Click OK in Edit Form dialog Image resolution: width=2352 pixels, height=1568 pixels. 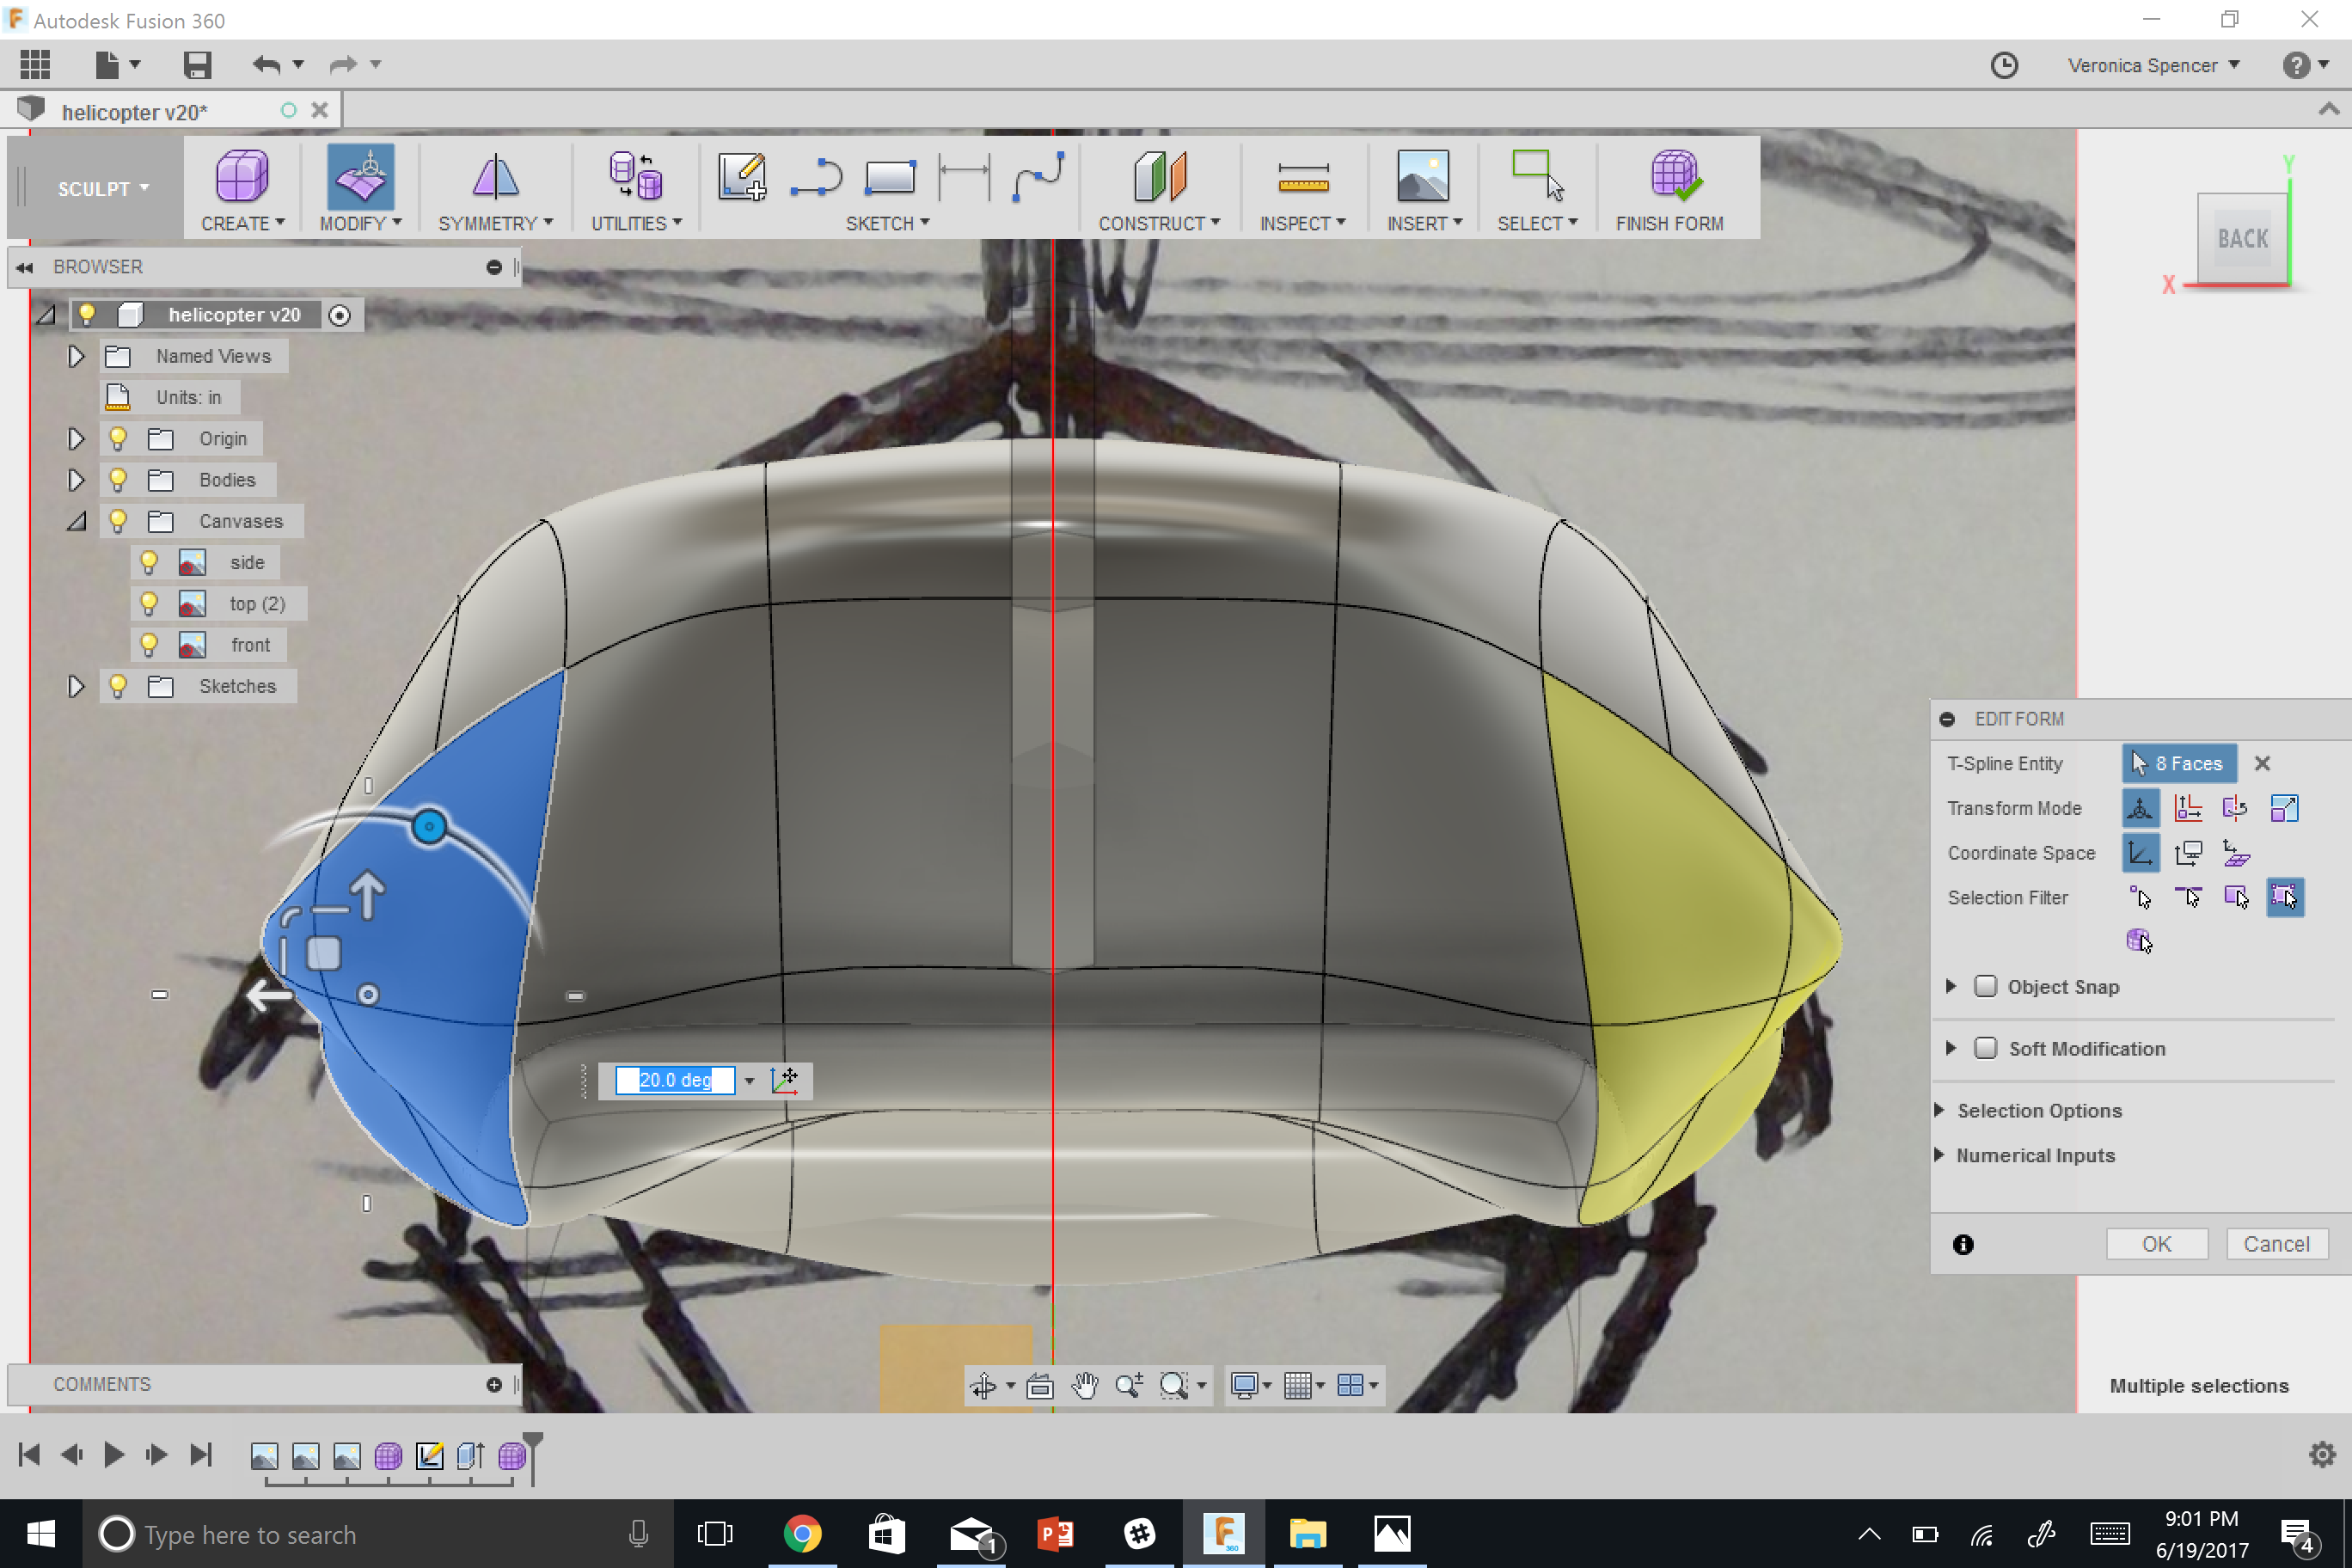point(2156,1244)
